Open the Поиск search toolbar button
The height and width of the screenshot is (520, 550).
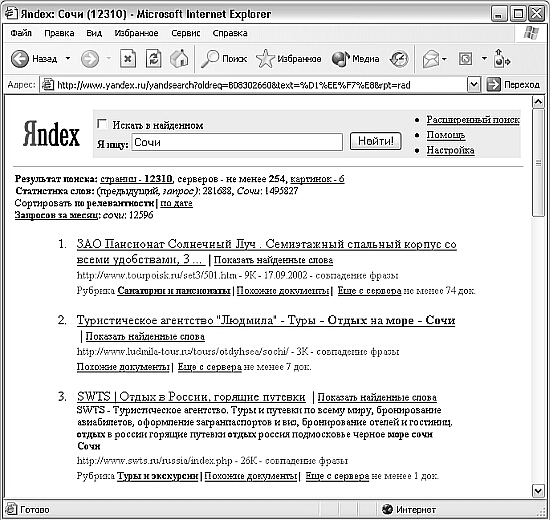coord(224,59)
